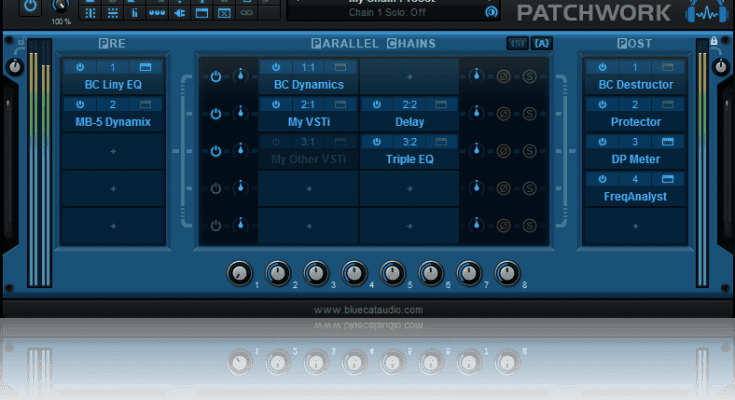Bypass the BC Dynamics plugin power button
This screenshot has width=735, height=400.
pyautogui.click(x=278, y=67)
